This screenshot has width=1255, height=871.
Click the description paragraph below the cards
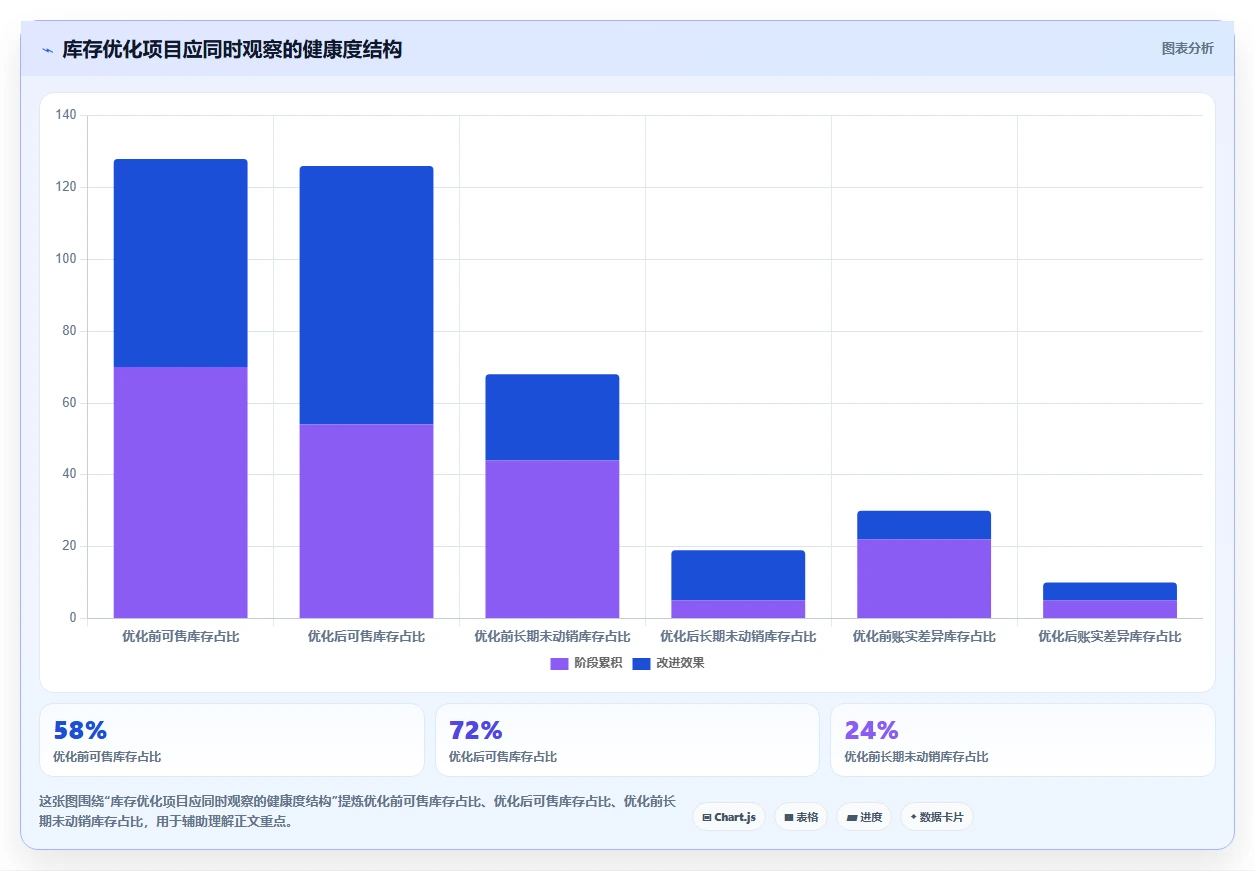click(x=357, y=812)
